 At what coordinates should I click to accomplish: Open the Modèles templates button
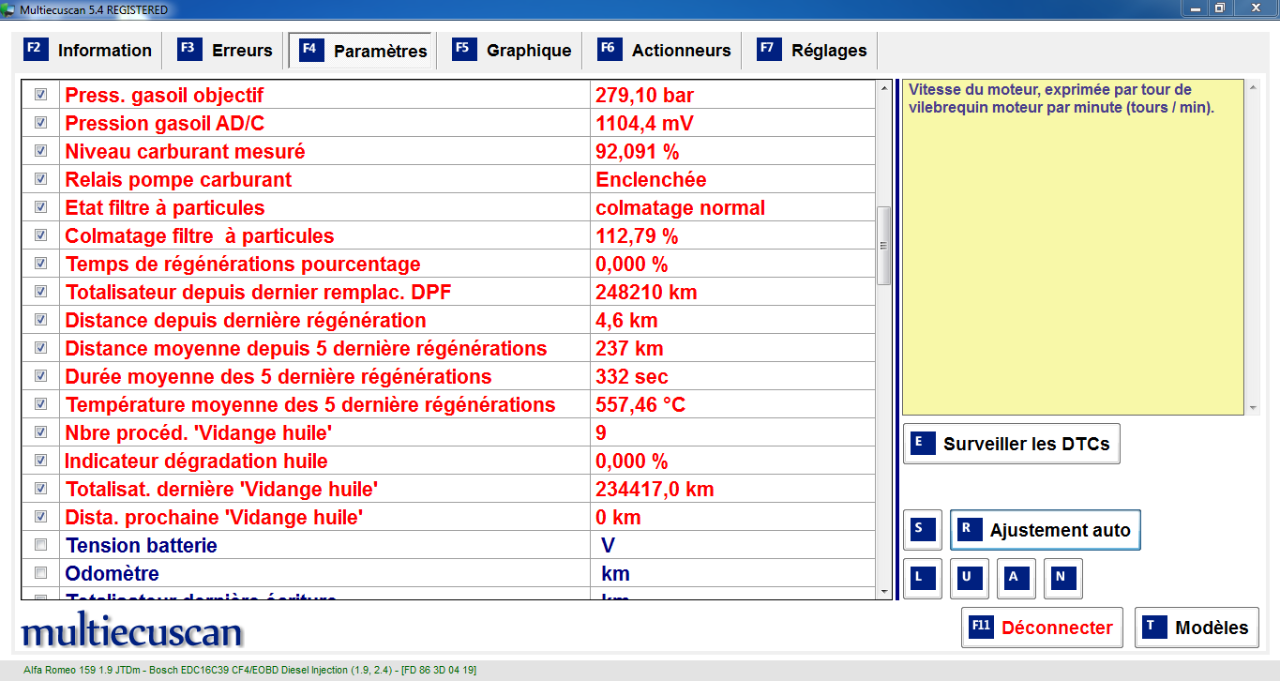(1196, 628)
